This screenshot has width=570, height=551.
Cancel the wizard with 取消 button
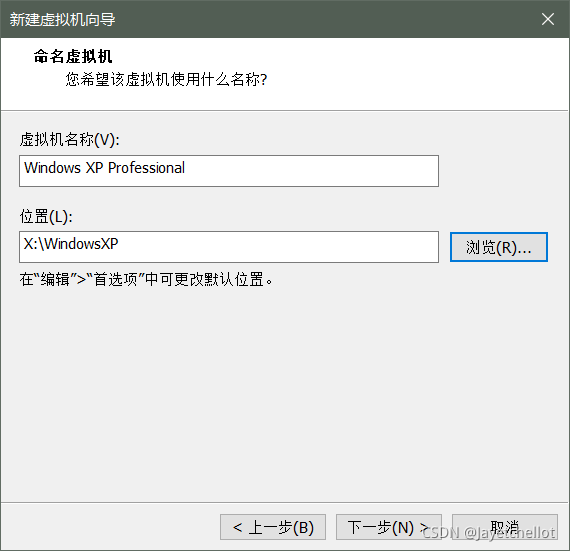pyautogui.click(x=505, y=527)
